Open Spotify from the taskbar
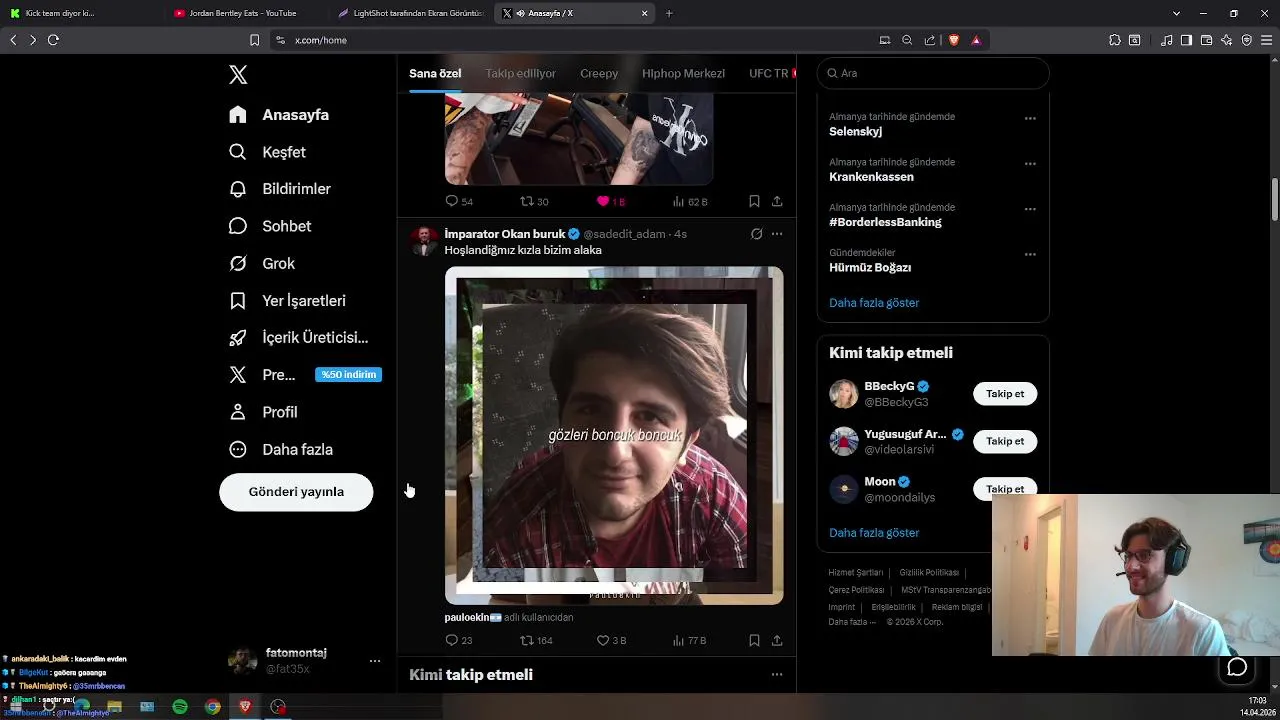The height and width of the screenshot is (720, 1280). coord(180,707)
